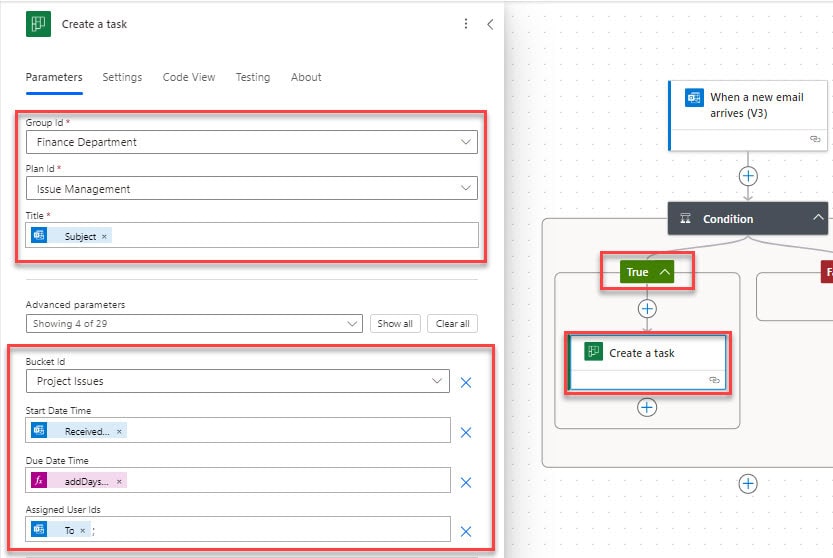The image size is (833, 558).
Task: Delete the To token from Assigned User Ids
Action: click(x=82, y=530)
